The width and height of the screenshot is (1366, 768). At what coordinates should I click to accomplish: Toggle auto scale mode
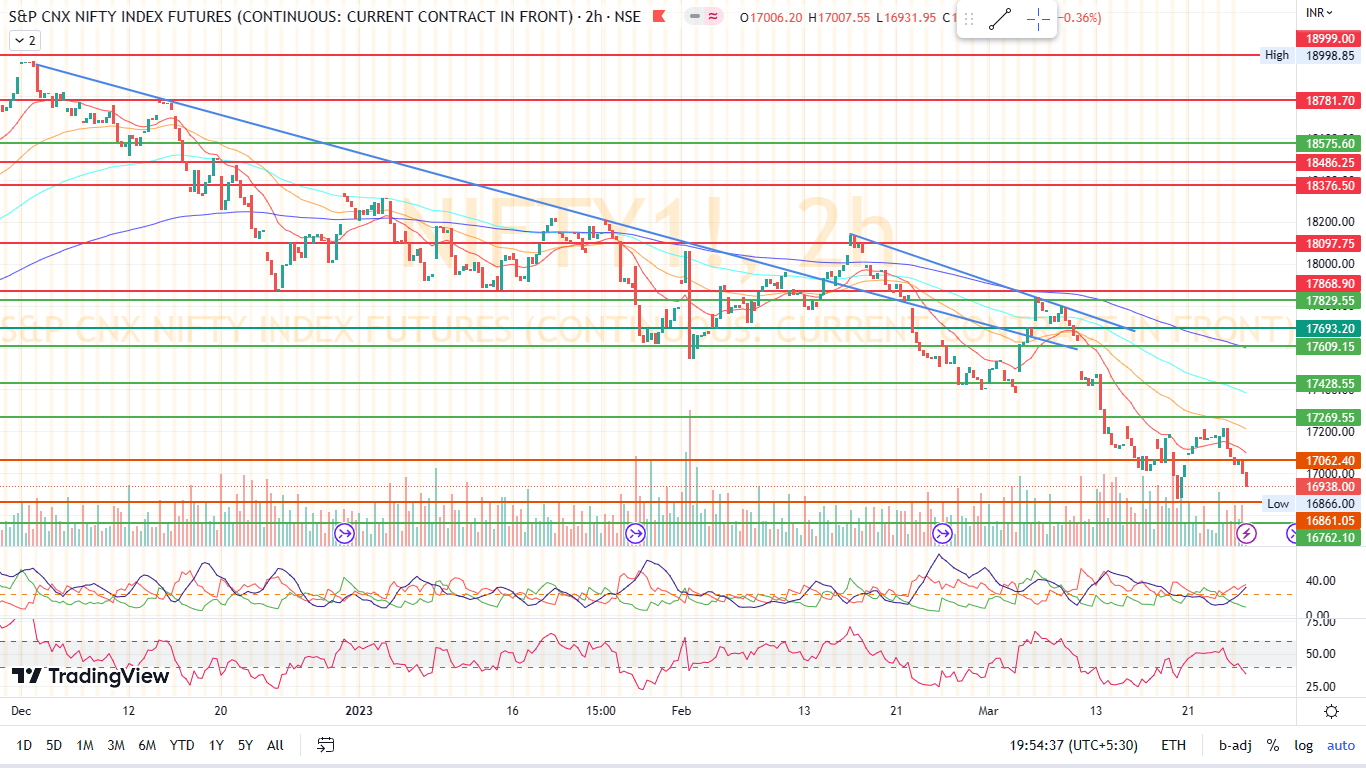click(x=1341, y=745)
